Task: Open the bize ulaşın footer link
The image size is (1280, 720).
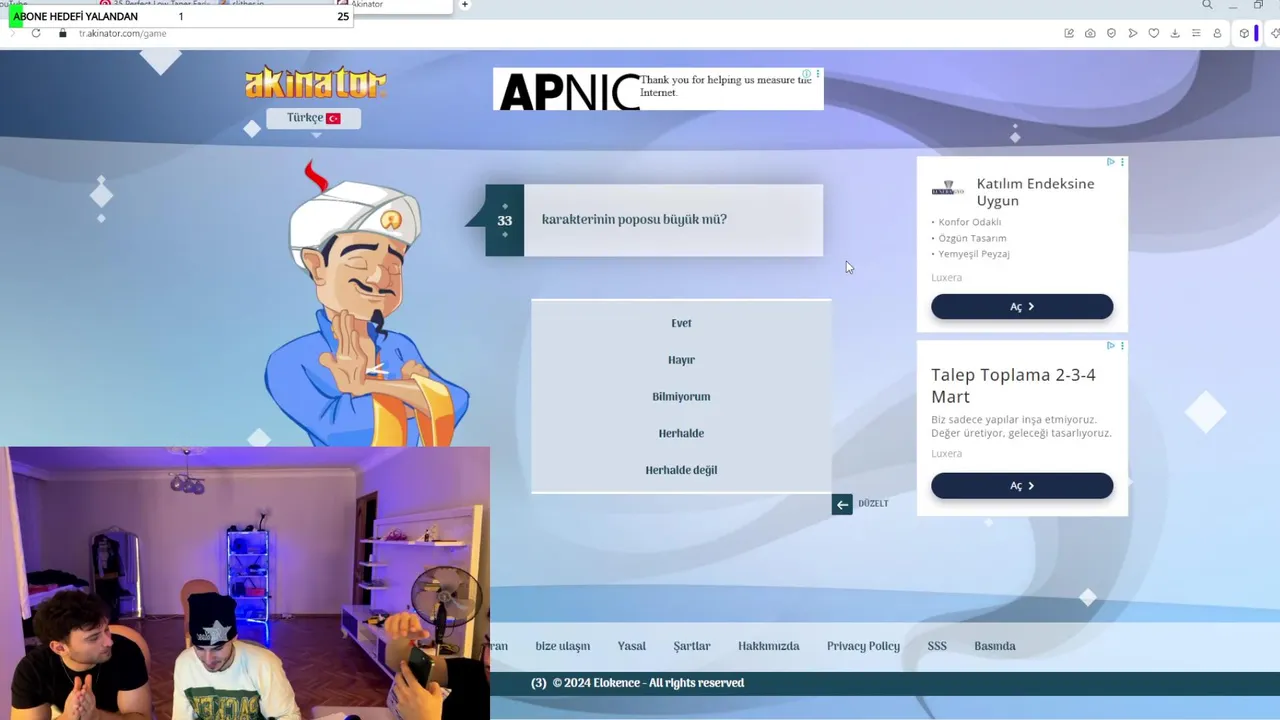Action: click(563, 646)
